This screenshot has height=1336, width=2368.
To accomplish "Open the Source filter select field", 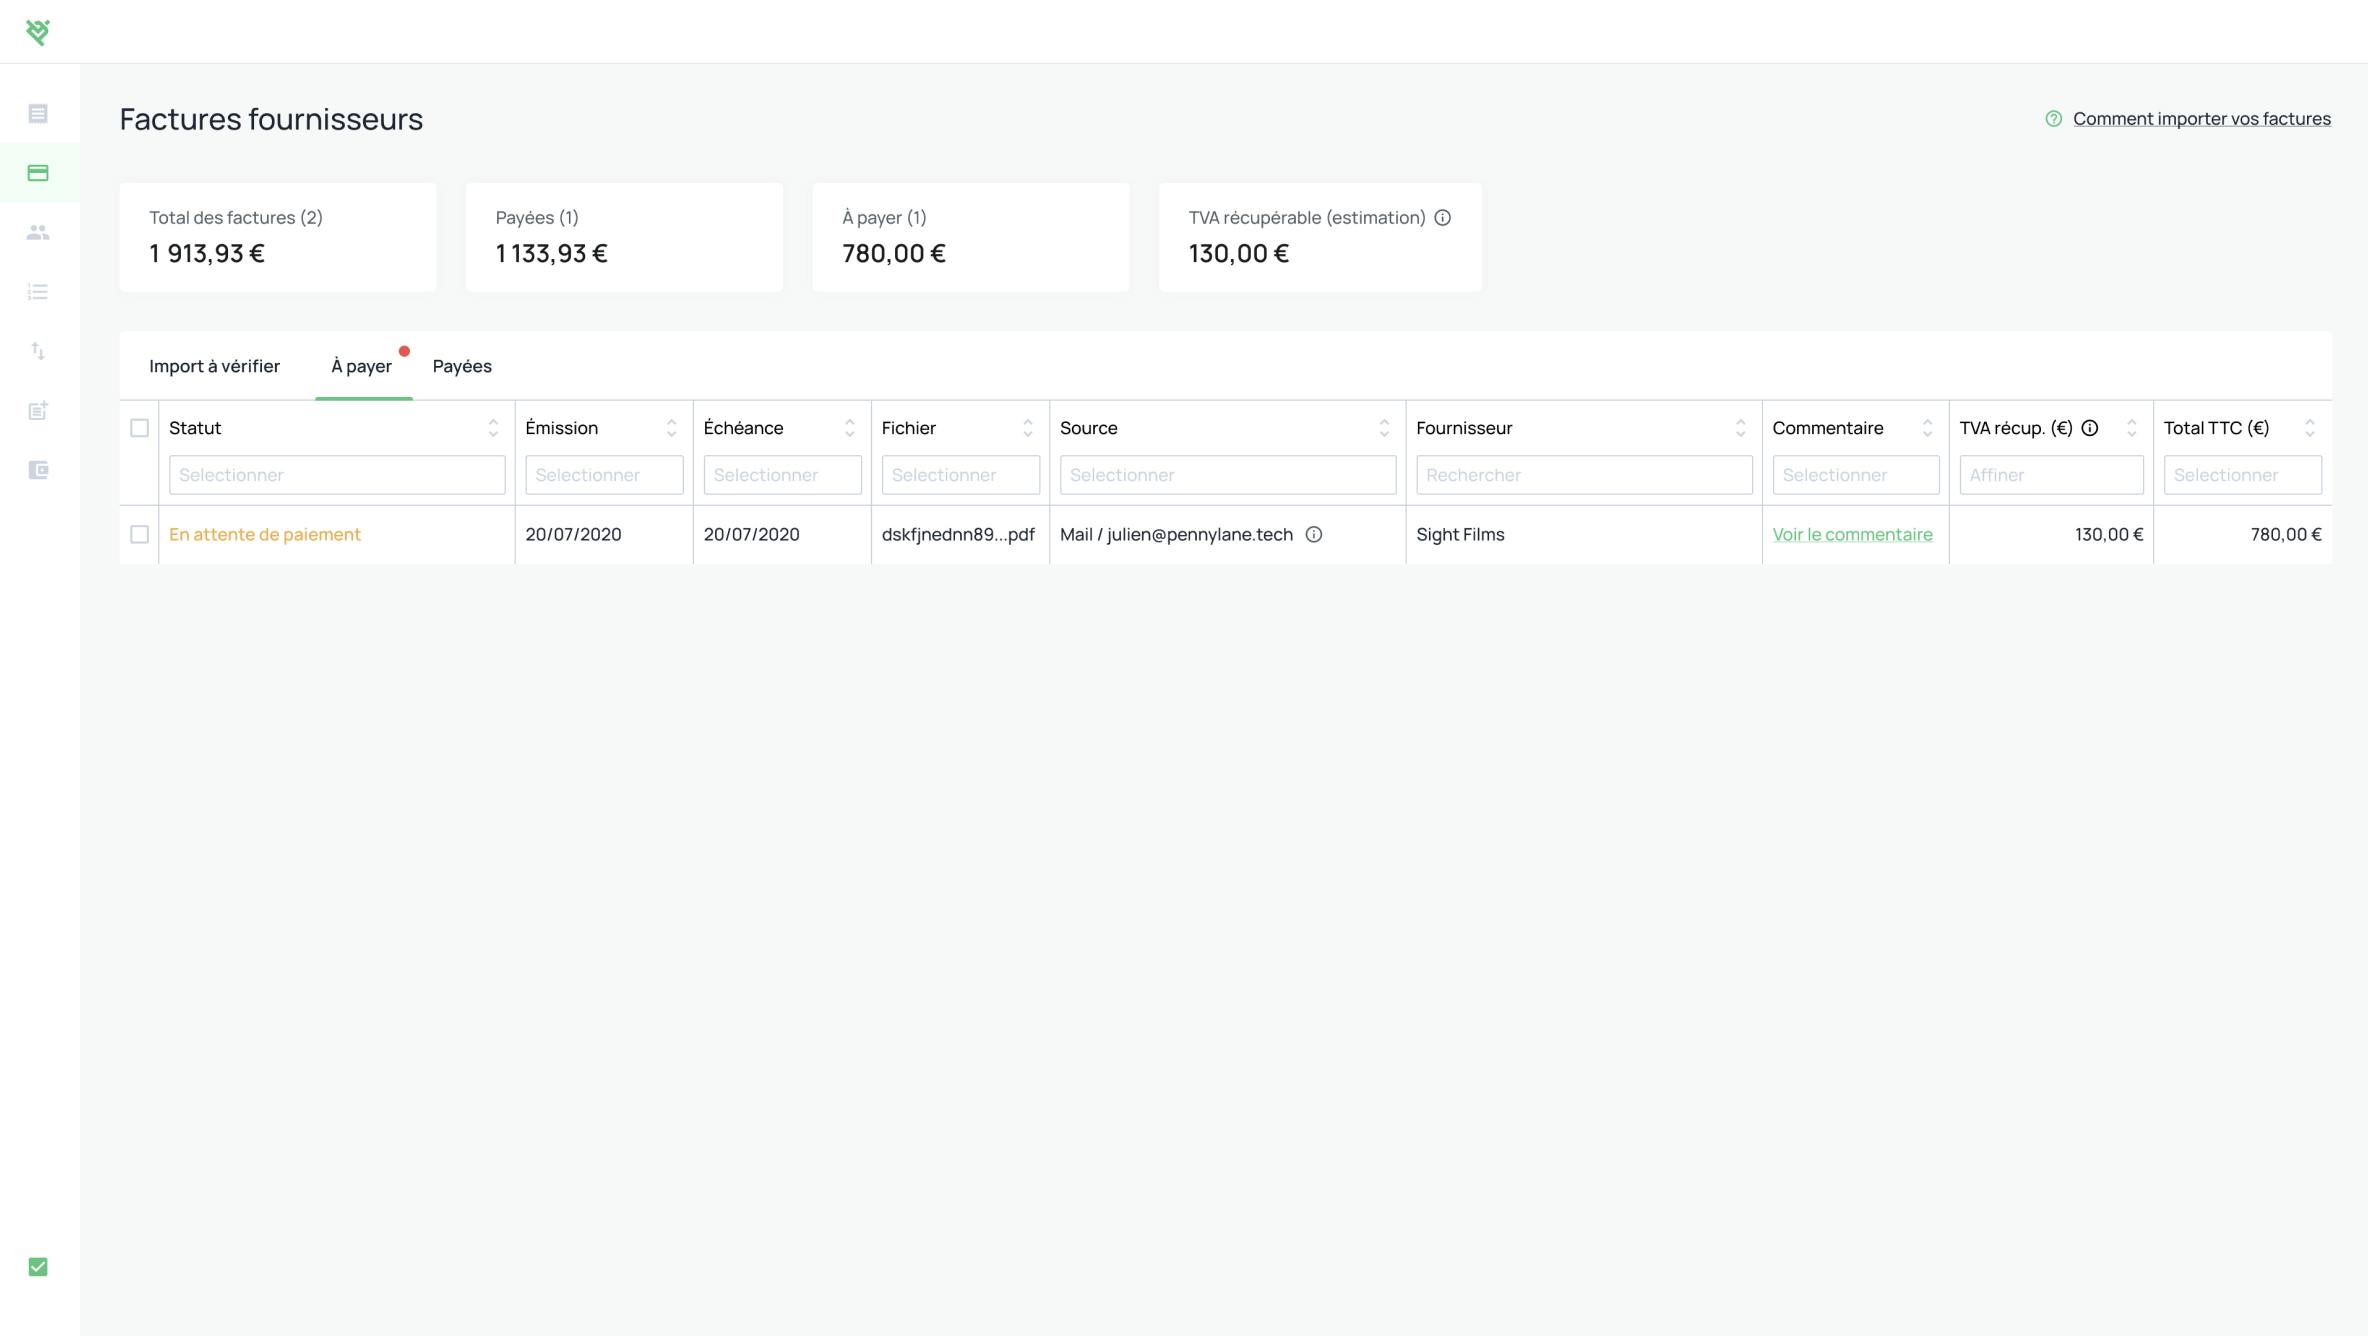I will [1228, 475].
